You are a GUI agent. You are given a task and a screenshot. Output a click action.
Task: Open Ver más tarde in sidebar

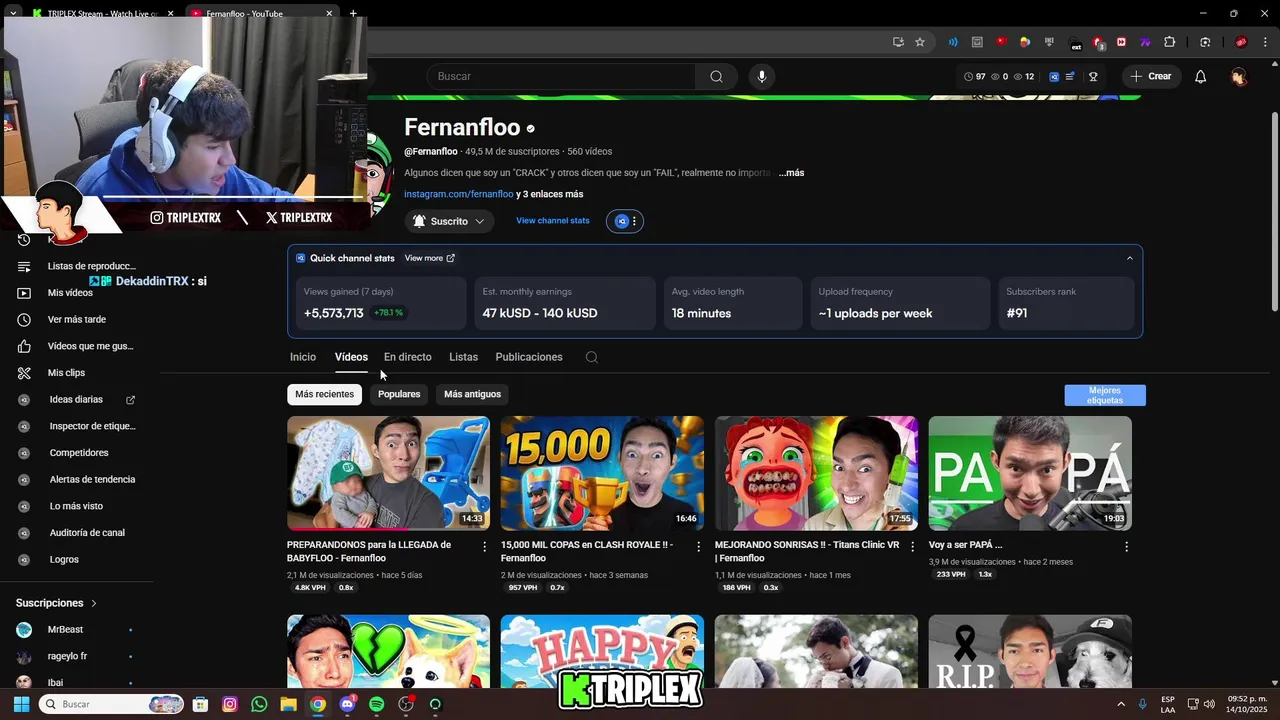pyautogui.click(x=77, y=320)
